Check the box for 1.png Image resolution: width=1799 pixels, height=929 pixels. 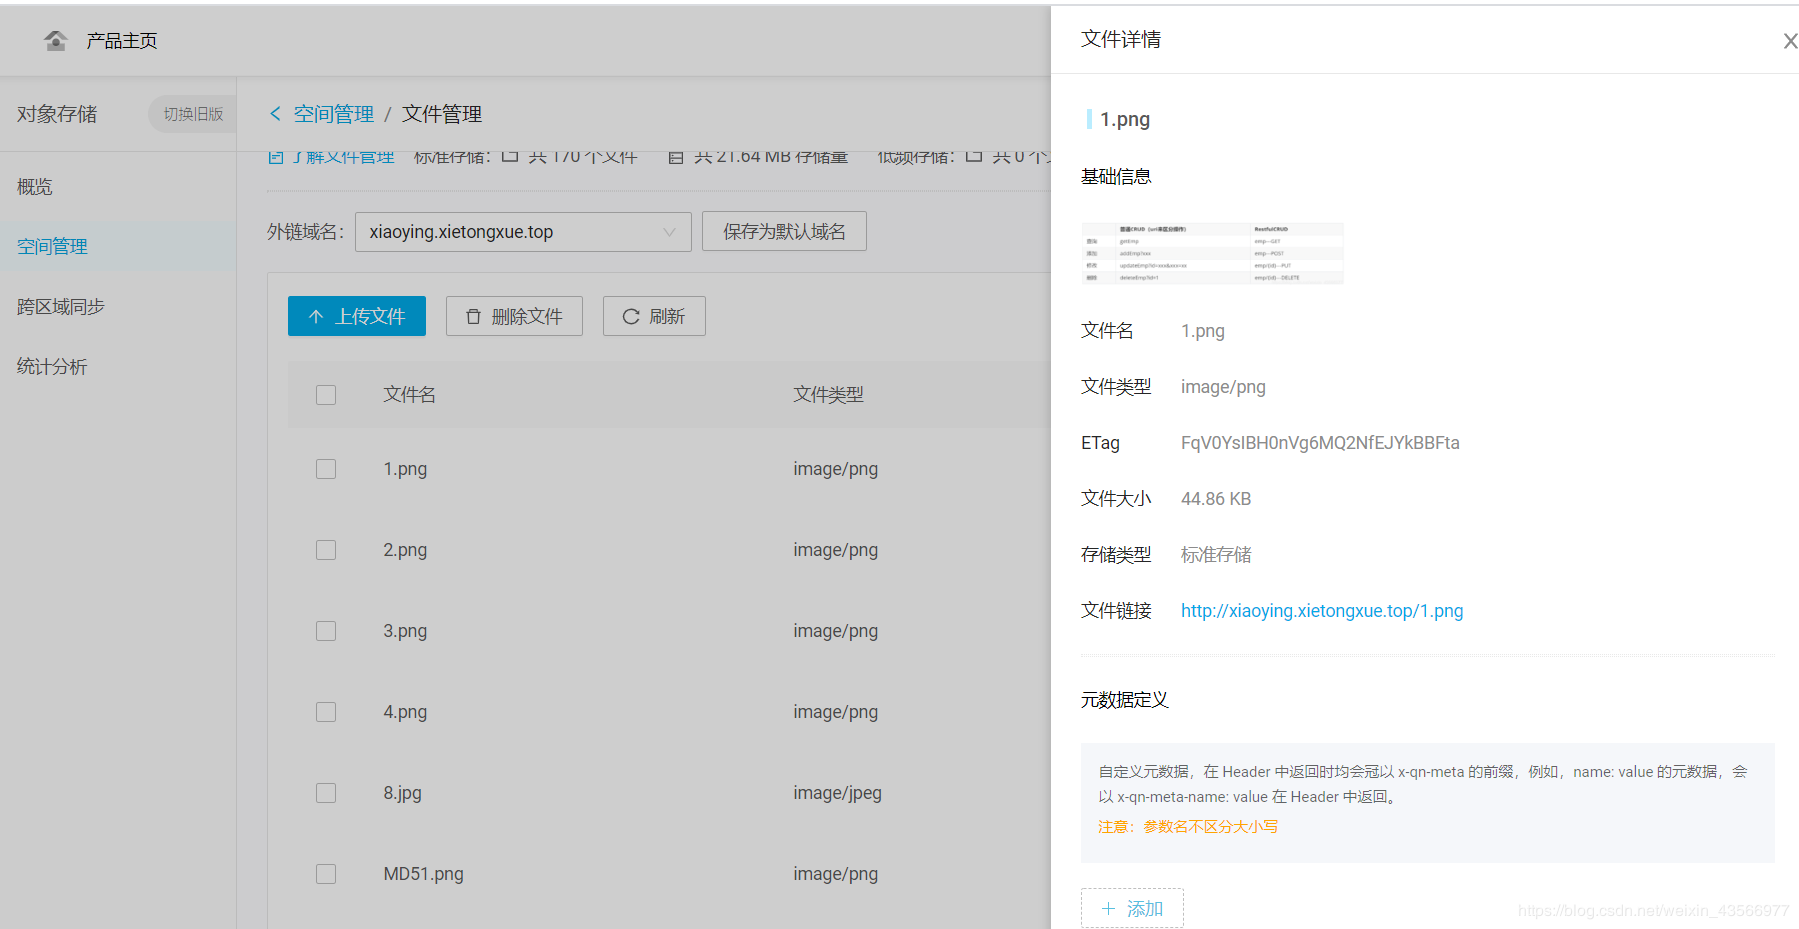pyautogui.click(x=326, y=469)
